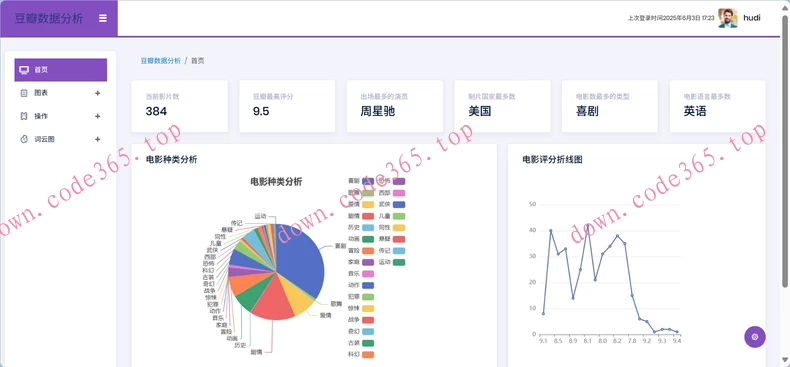Screen dimensions: 790x367
Task: Follow the 豆瓣数据分析 breadcrumb link
Action: [160, 60]
